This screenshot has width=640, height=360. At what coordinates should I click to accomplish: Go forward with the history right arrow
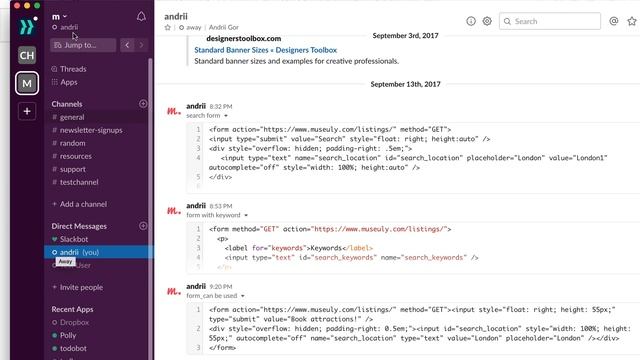[141, 45]
